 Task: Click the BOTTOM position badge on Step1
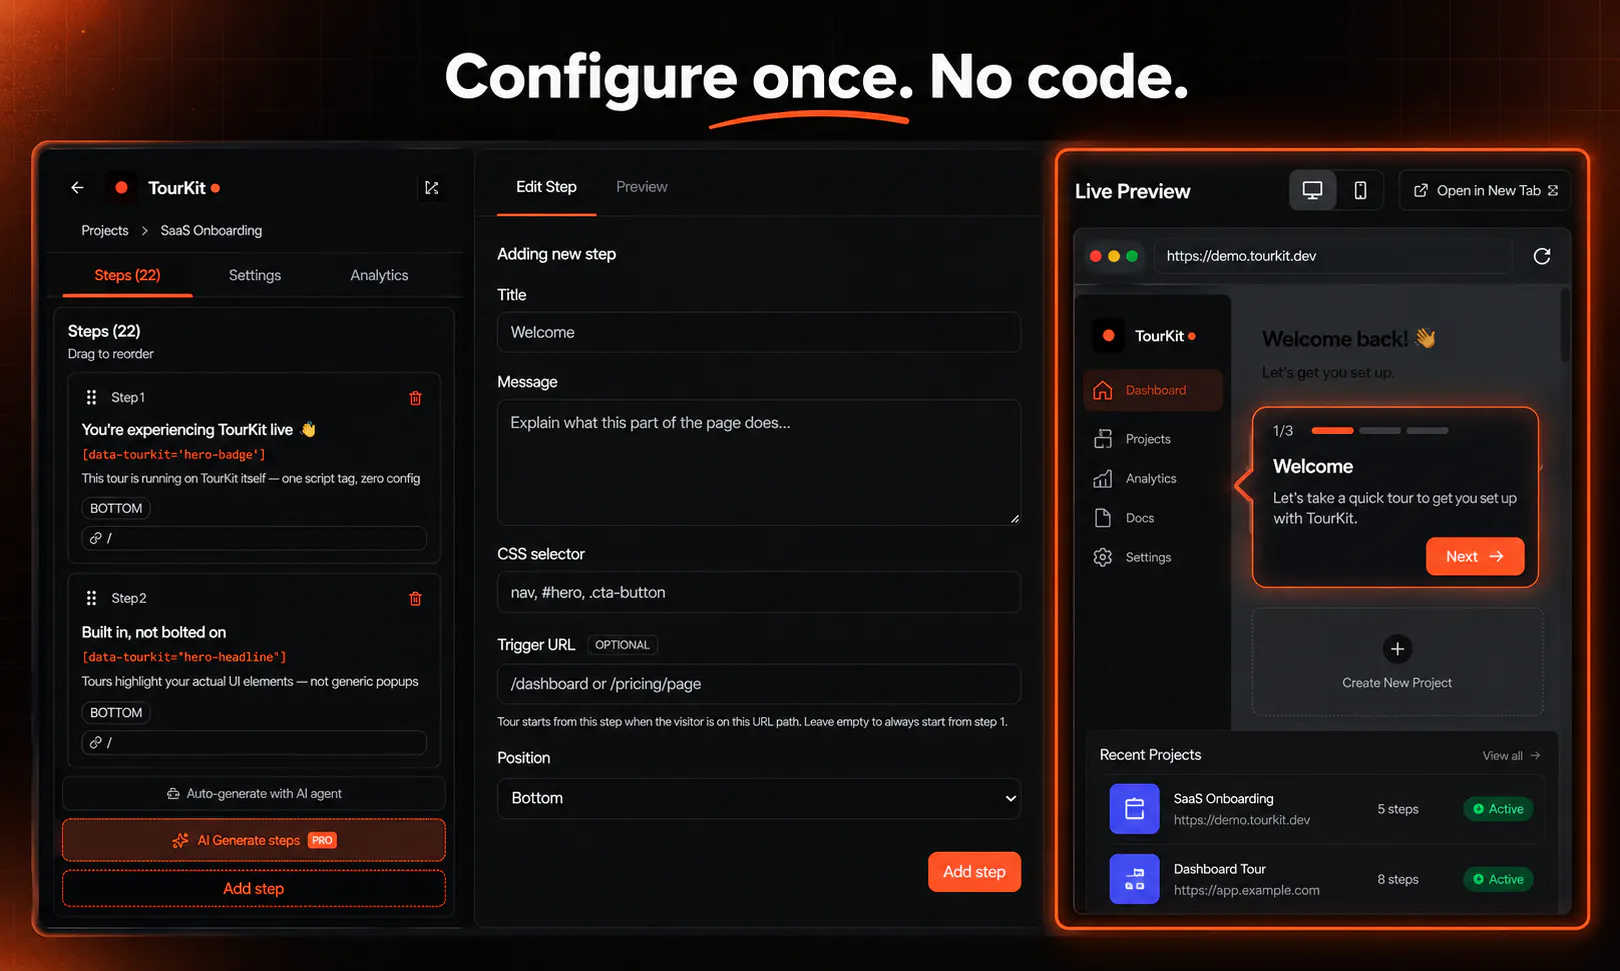116,508
